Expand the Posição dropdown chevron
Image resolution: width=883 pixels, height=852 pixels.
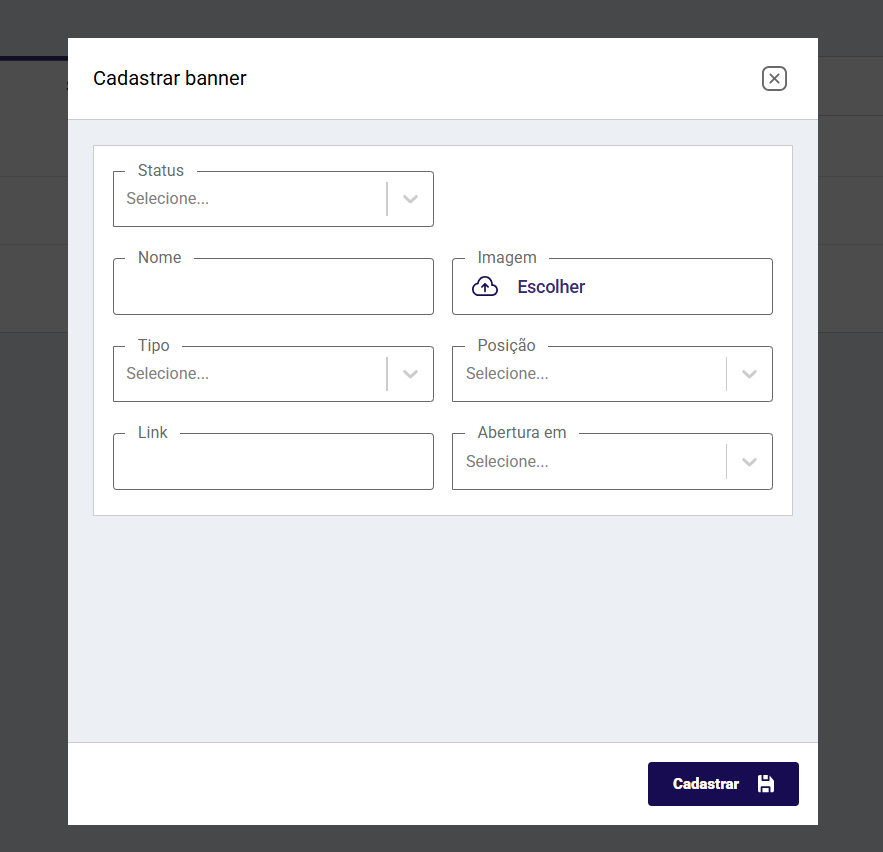[x=750, y=374]
